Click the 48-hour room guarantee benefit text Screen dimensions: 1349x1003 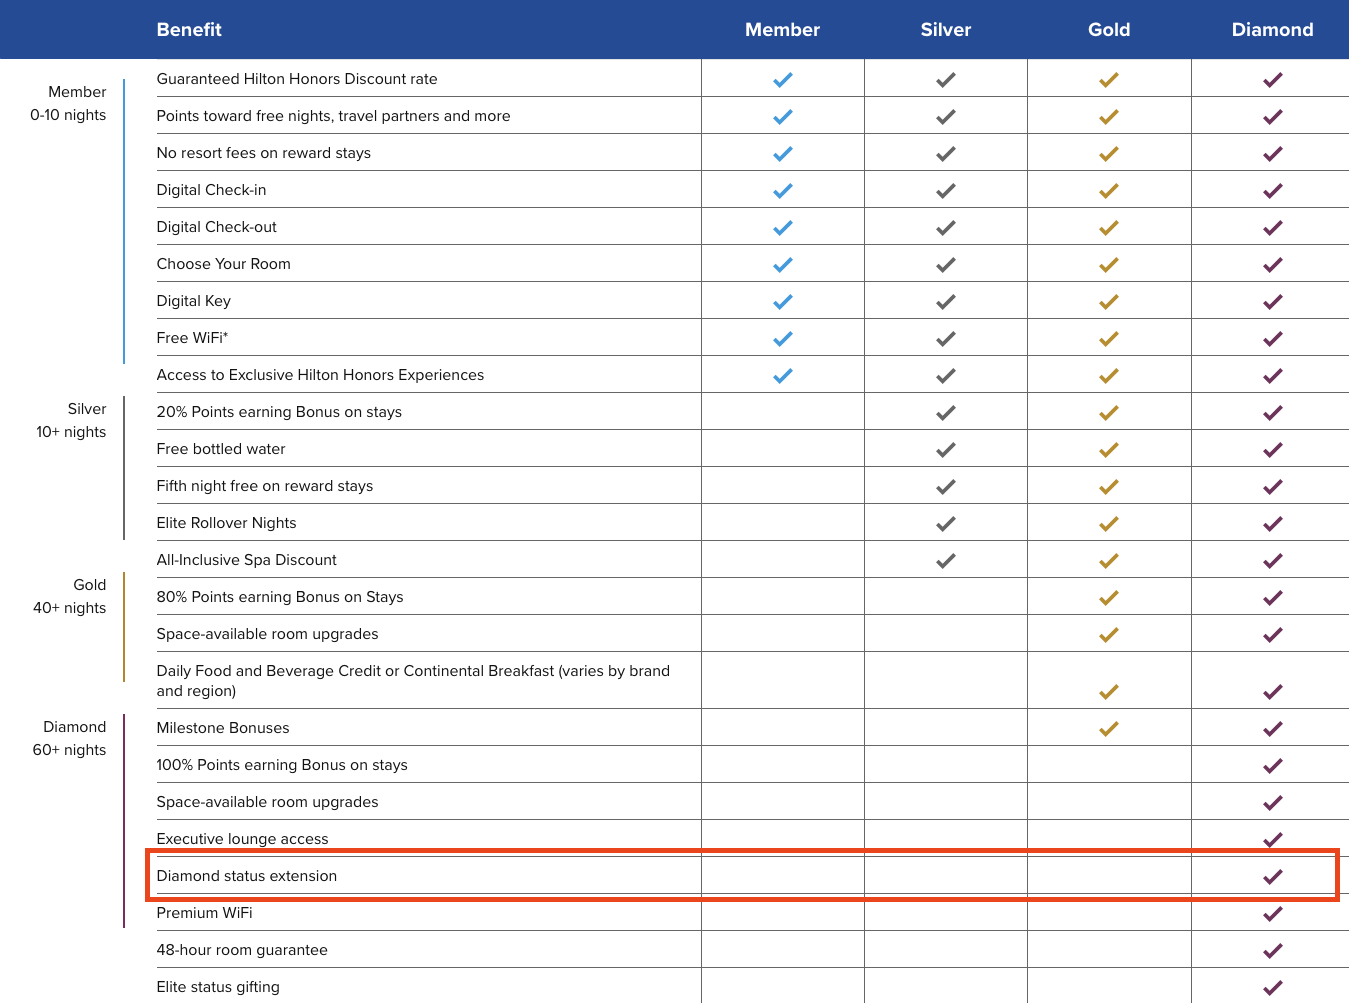(x=242, y=950)
